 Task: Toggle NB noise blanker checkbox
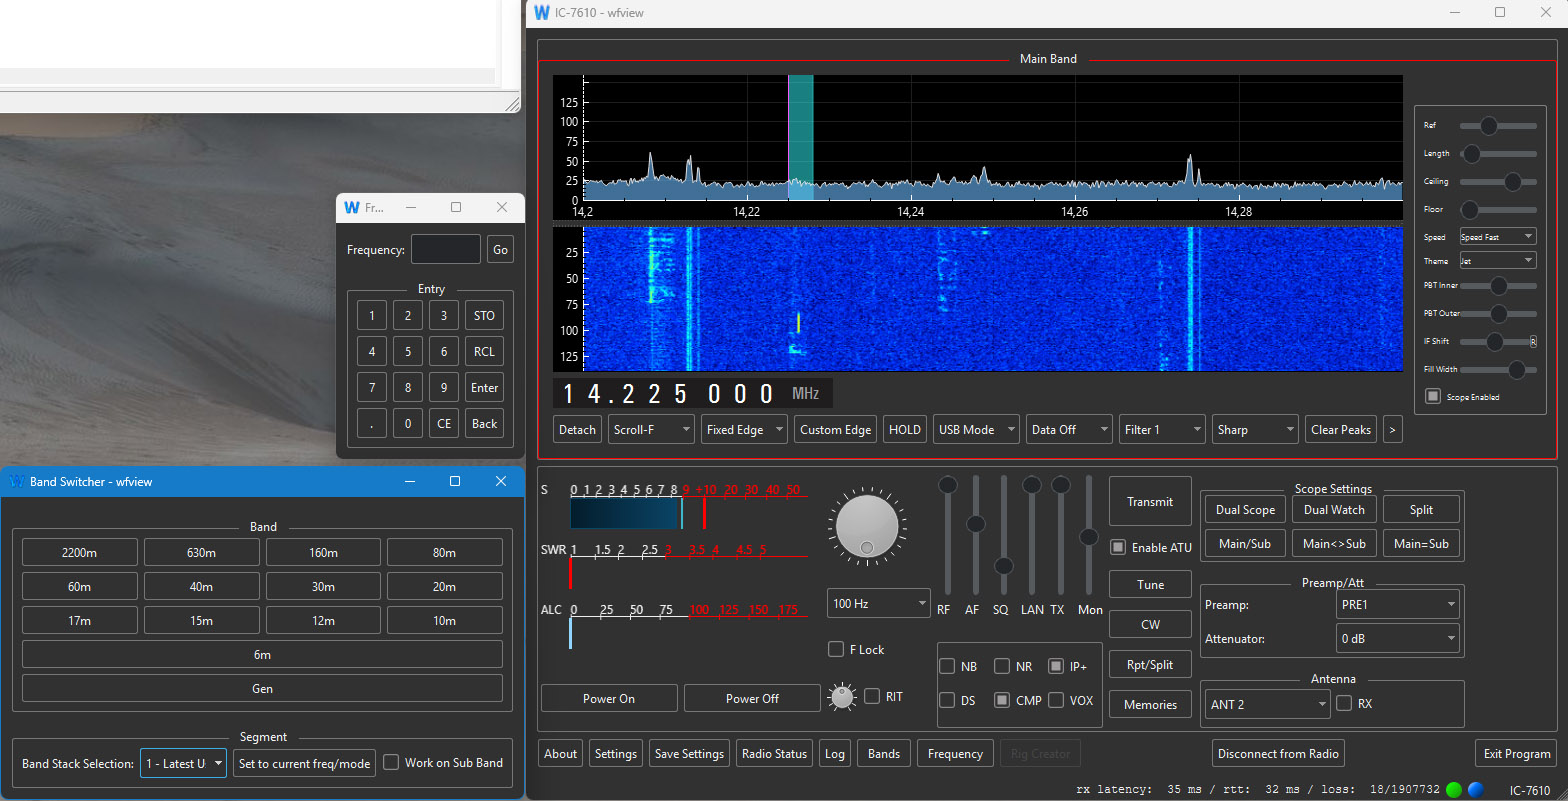947,666
